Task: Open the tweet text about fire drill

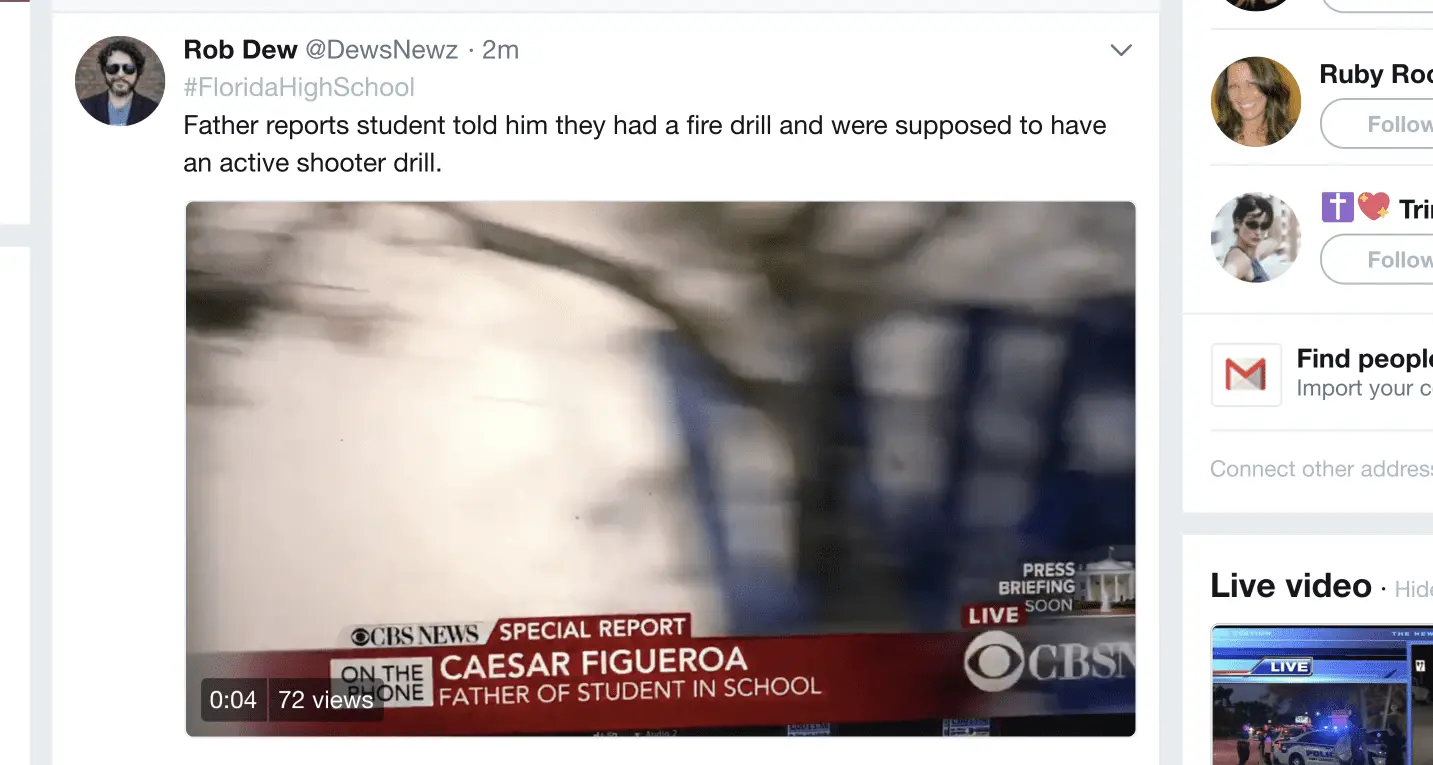Action: (x=645, y=144)
